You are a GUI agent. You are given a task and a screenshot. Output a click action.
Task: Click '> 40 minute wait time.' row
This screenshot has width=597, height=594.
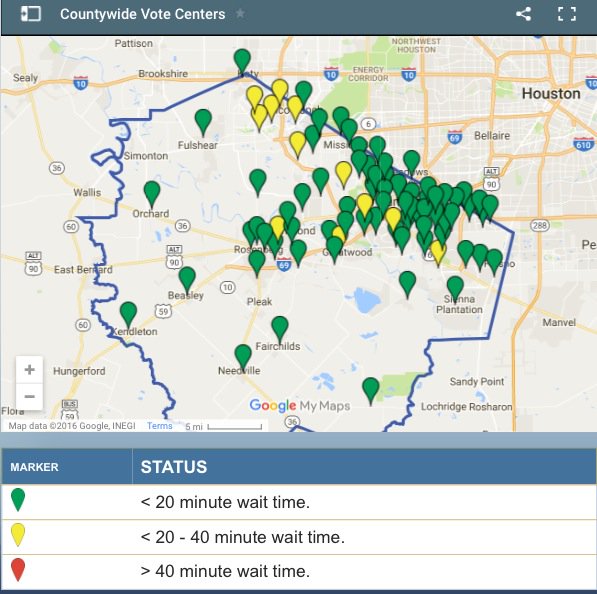(x=298, y=571)
